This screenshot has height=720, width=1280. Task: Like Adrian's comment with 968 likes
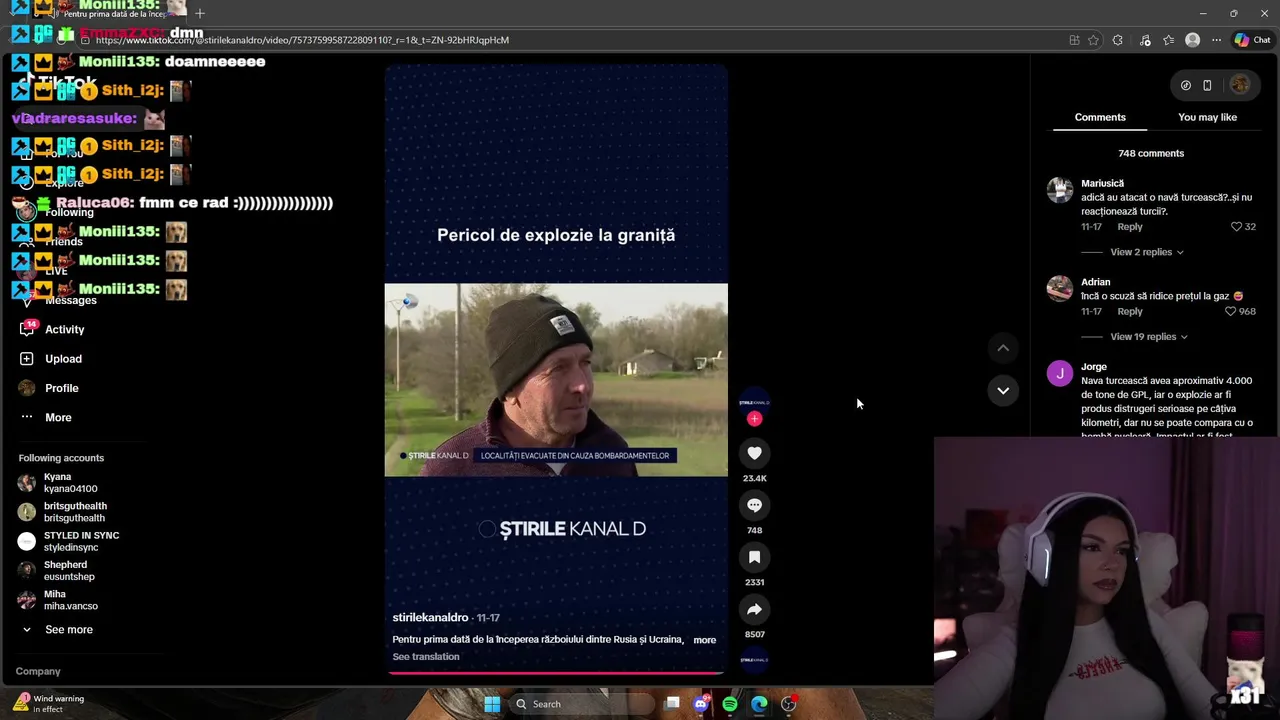(x=1231, y=311)
